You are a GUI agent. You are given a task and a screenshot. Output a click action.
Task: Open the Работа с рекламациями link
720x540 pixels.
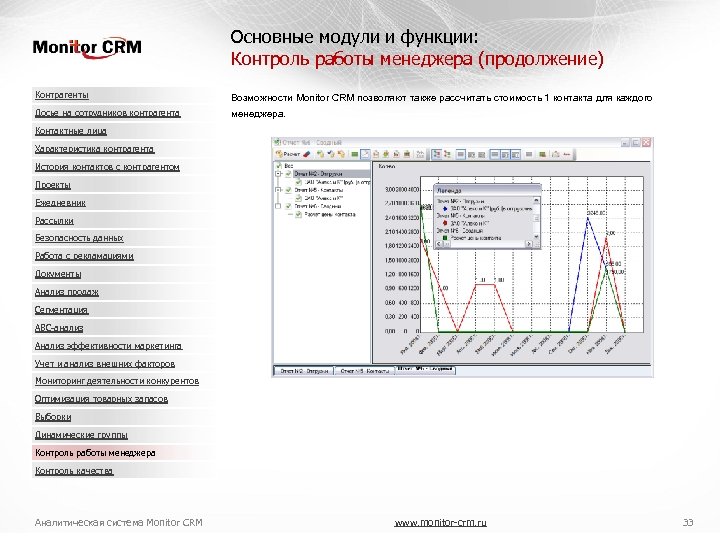pos(84,256)
